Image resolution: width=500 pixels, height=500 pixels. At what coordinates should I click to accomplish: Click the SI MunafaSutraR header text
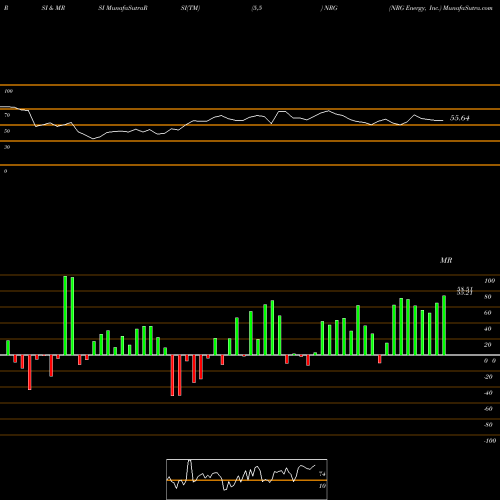click(123, 8)
